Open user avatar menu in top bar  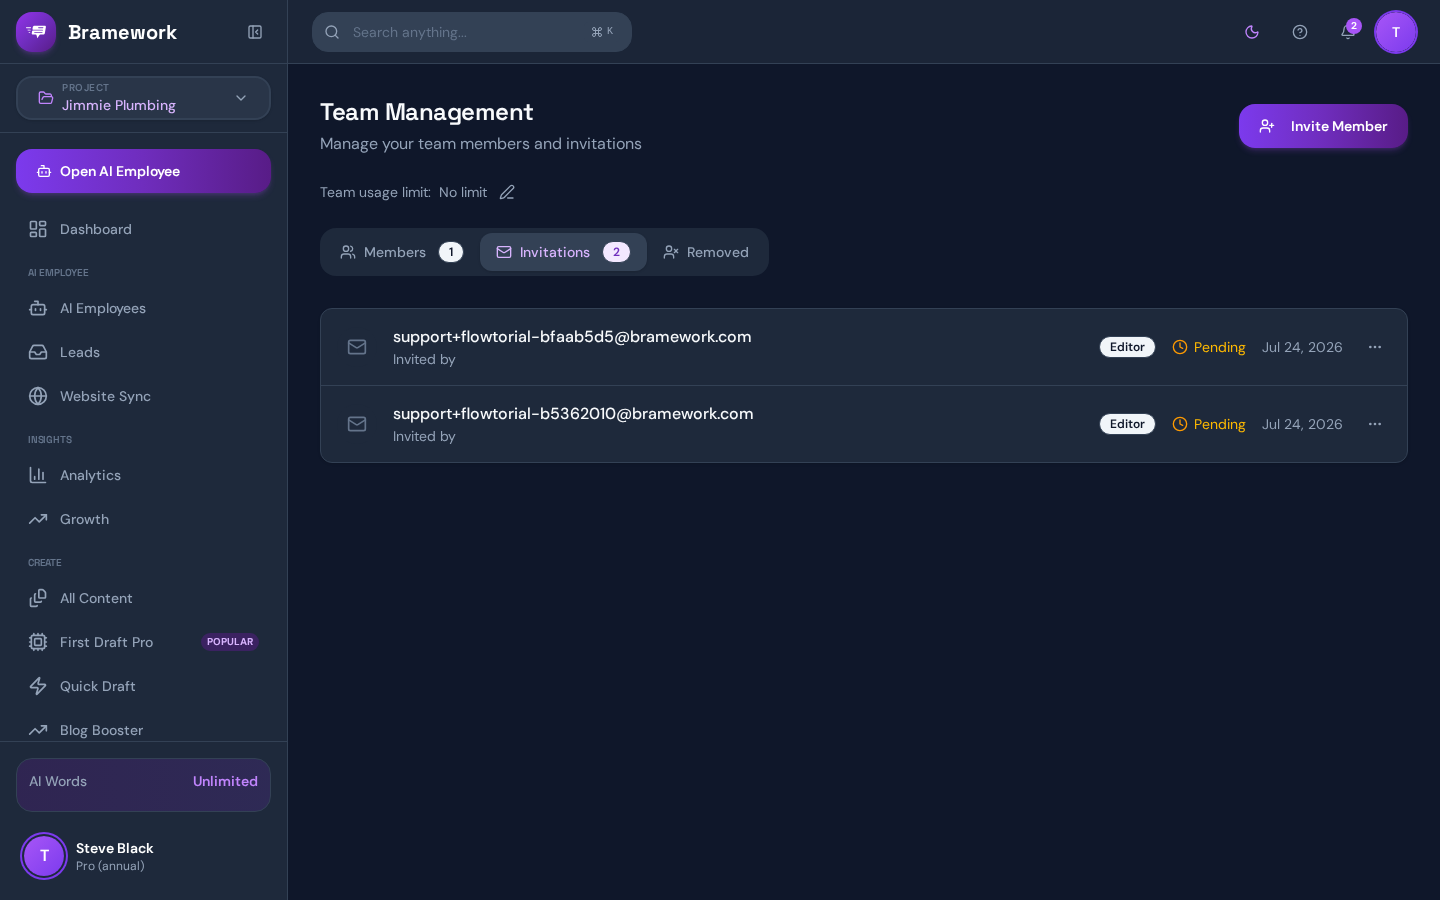[1396, 32]
